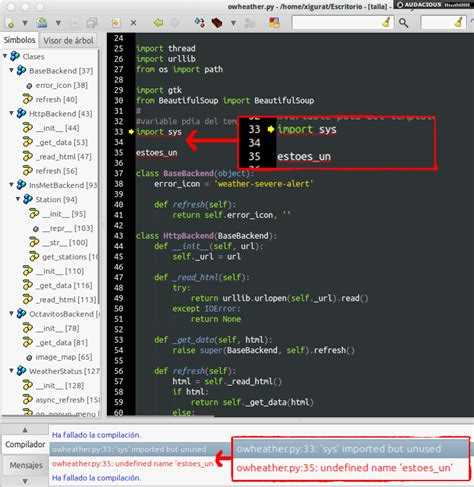
Task: Select the "undefined name 'estoes_un'" error message
Action: [x=133, y=464]
